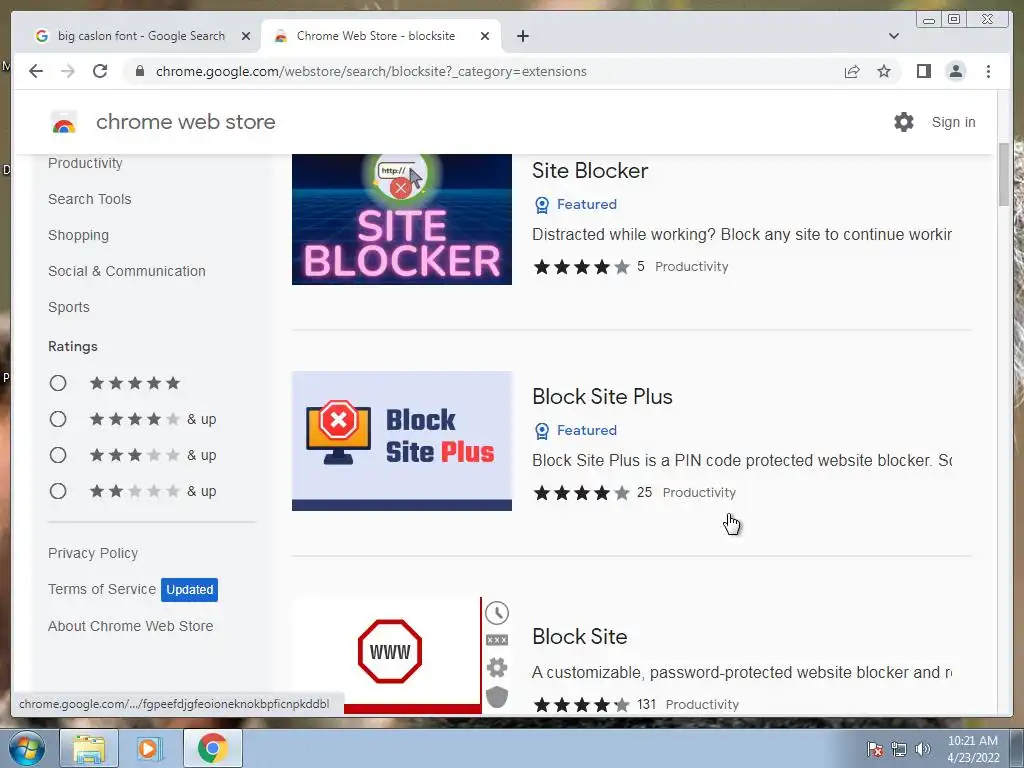Open Windows Explorer from the taskbar
The height and width of the screenshot is (768, 1024).
[x=89, y=748]
